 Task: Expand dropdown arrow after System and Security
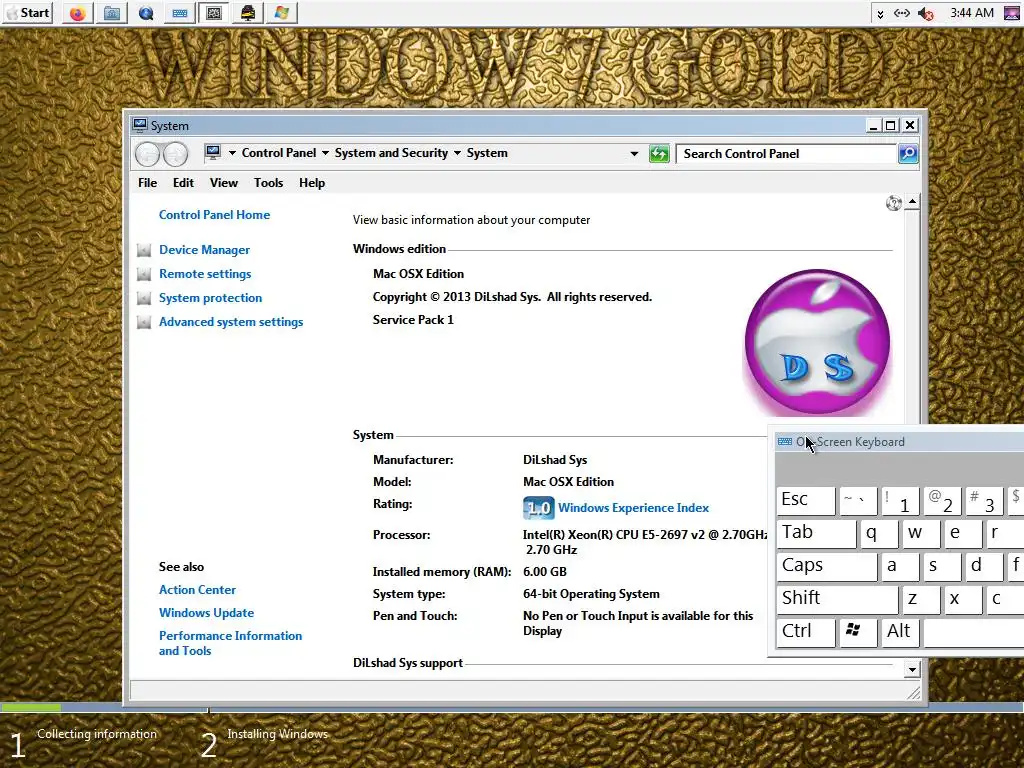[x=457, y=153]
